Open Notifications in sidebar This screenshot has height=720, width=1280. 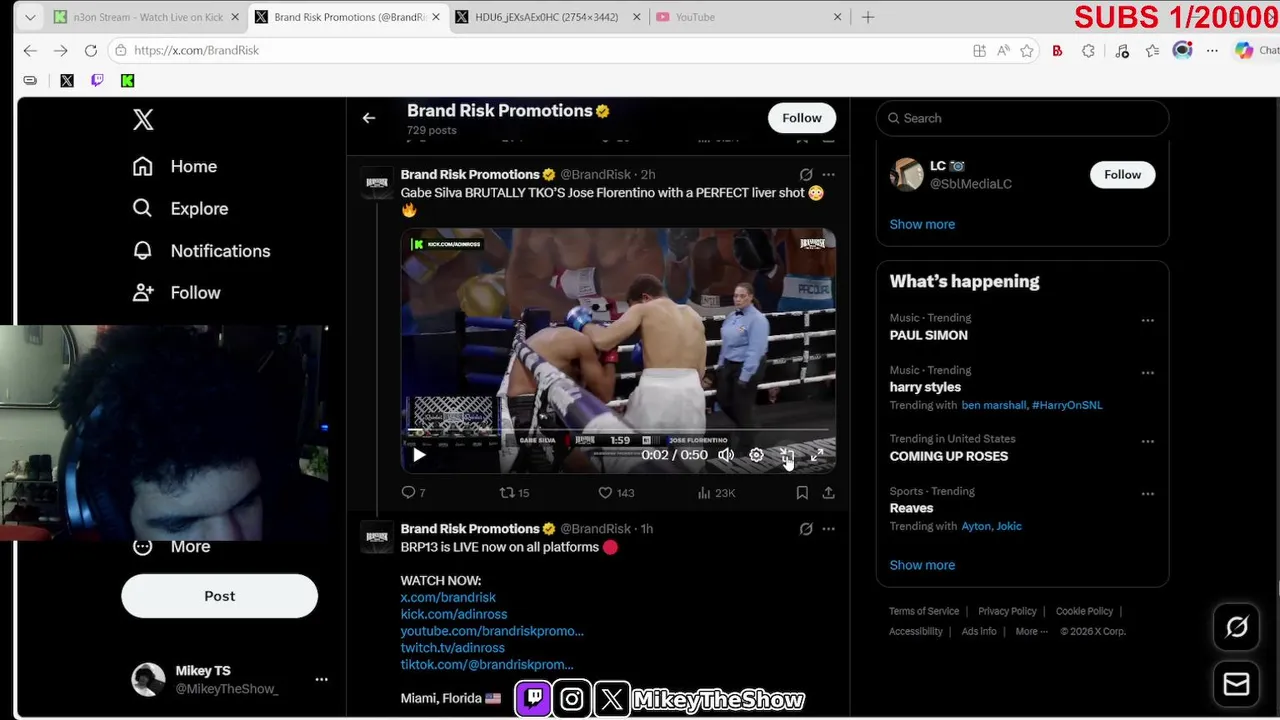[x=202, y=251]
